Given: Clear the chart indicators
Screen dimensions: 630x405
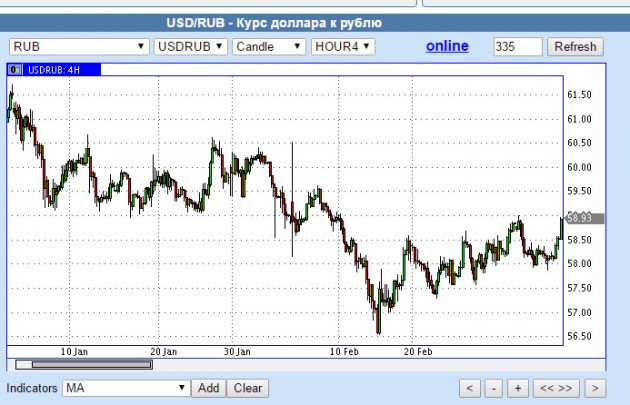Looking at the screenshot, I should click(247, 388).
